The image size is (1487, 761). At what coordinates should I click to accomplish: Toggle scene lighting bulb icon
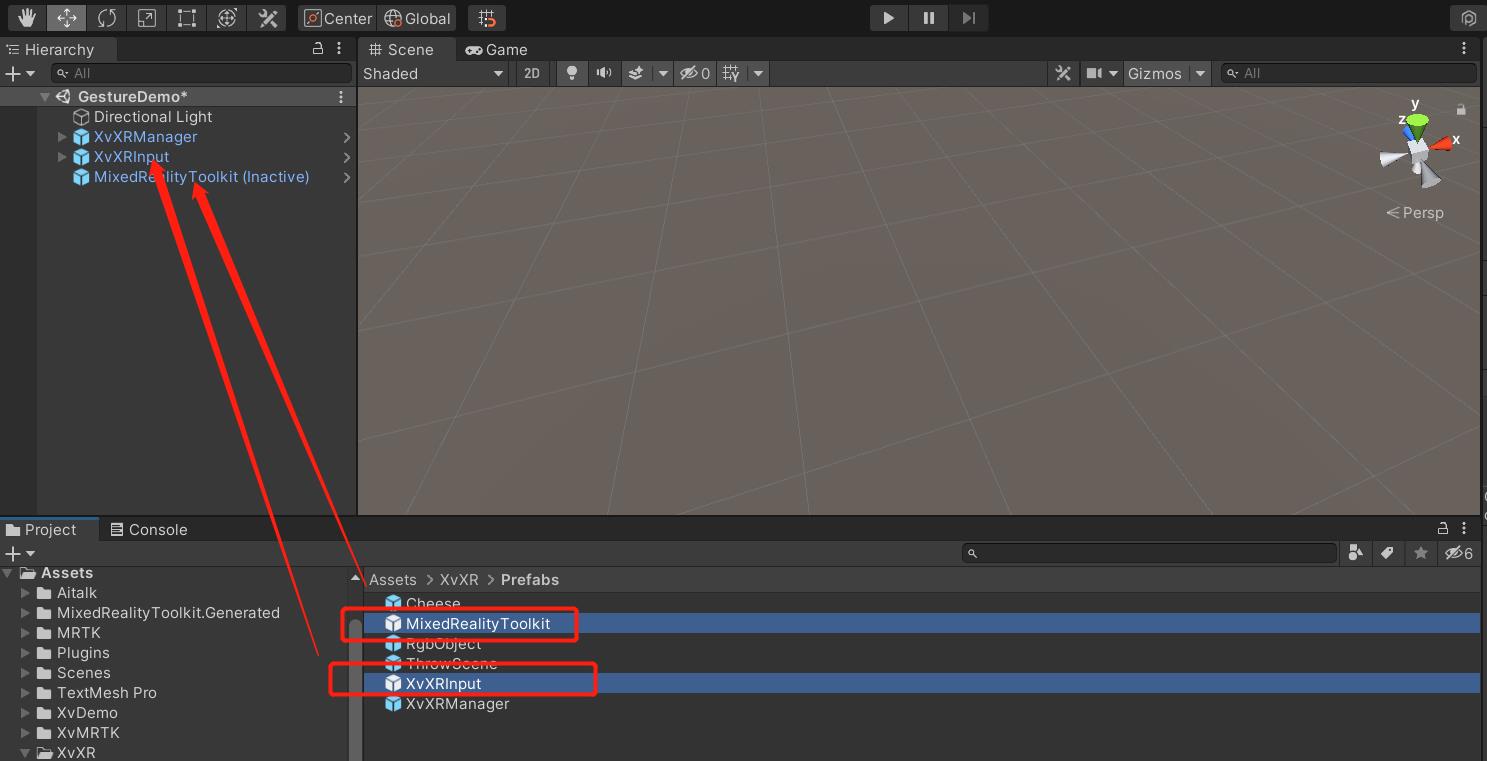tap(572, 73)
